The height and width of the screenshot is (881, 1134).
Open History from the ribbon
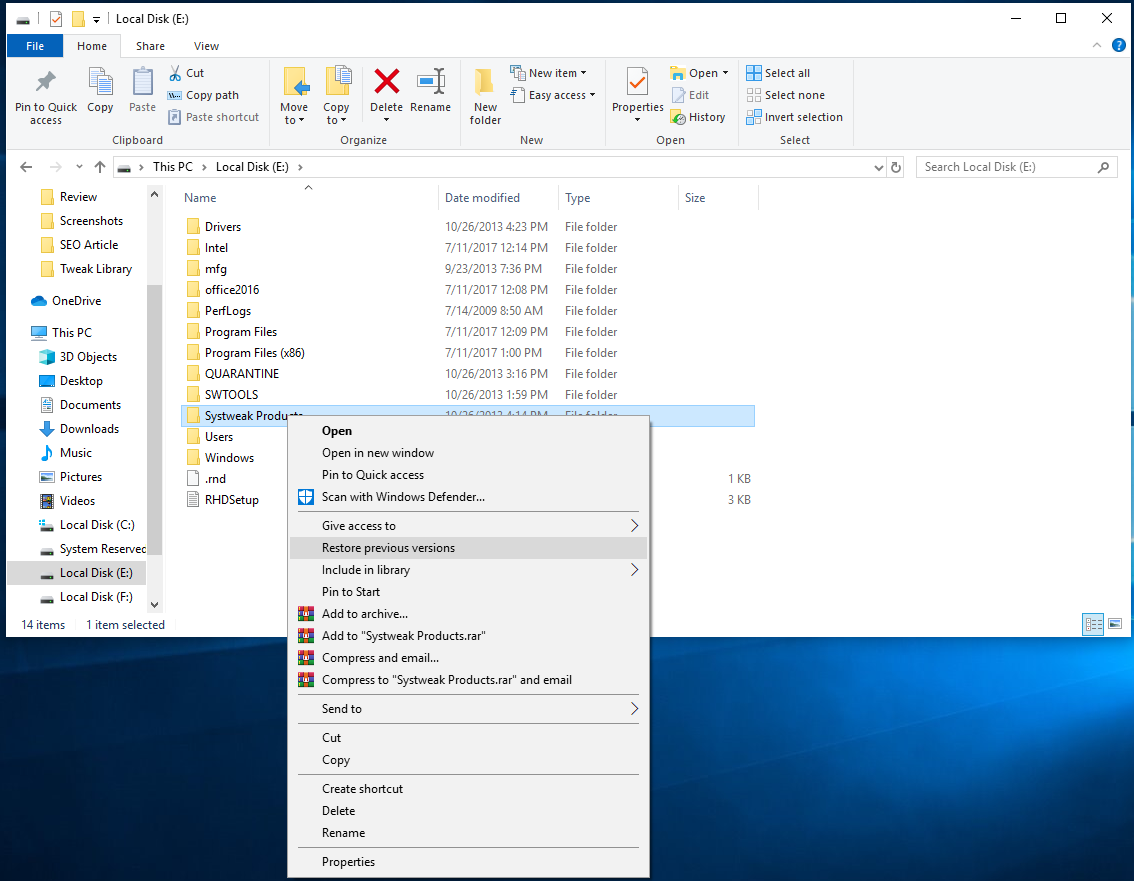coord(698,117)
